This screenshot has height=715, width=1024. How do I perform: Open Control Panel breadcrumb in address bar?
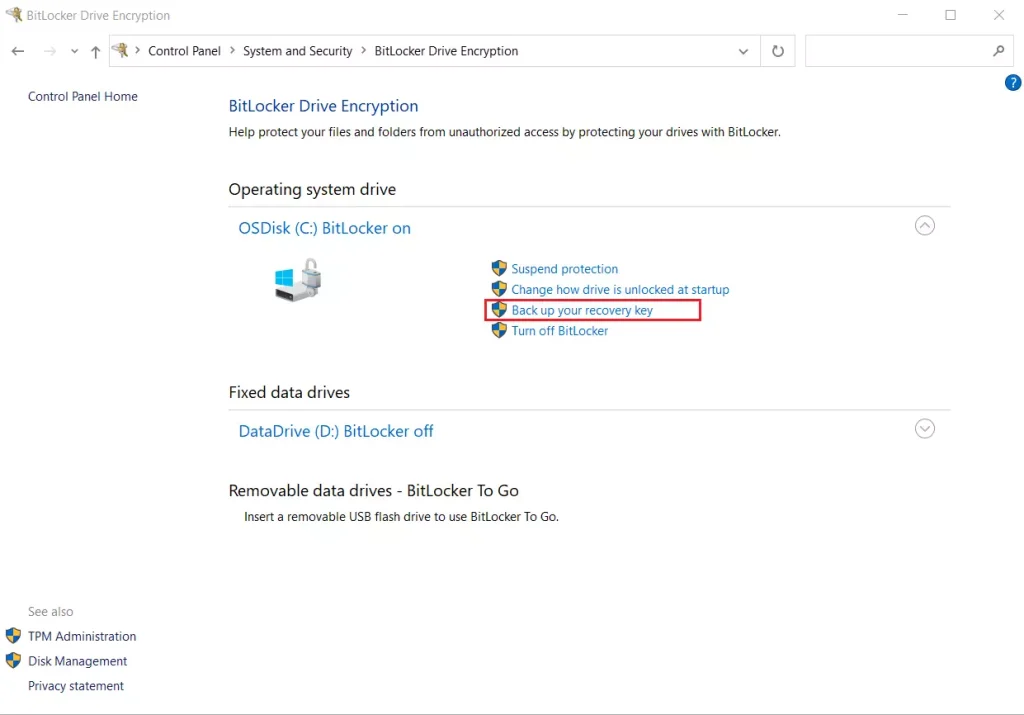184,51
